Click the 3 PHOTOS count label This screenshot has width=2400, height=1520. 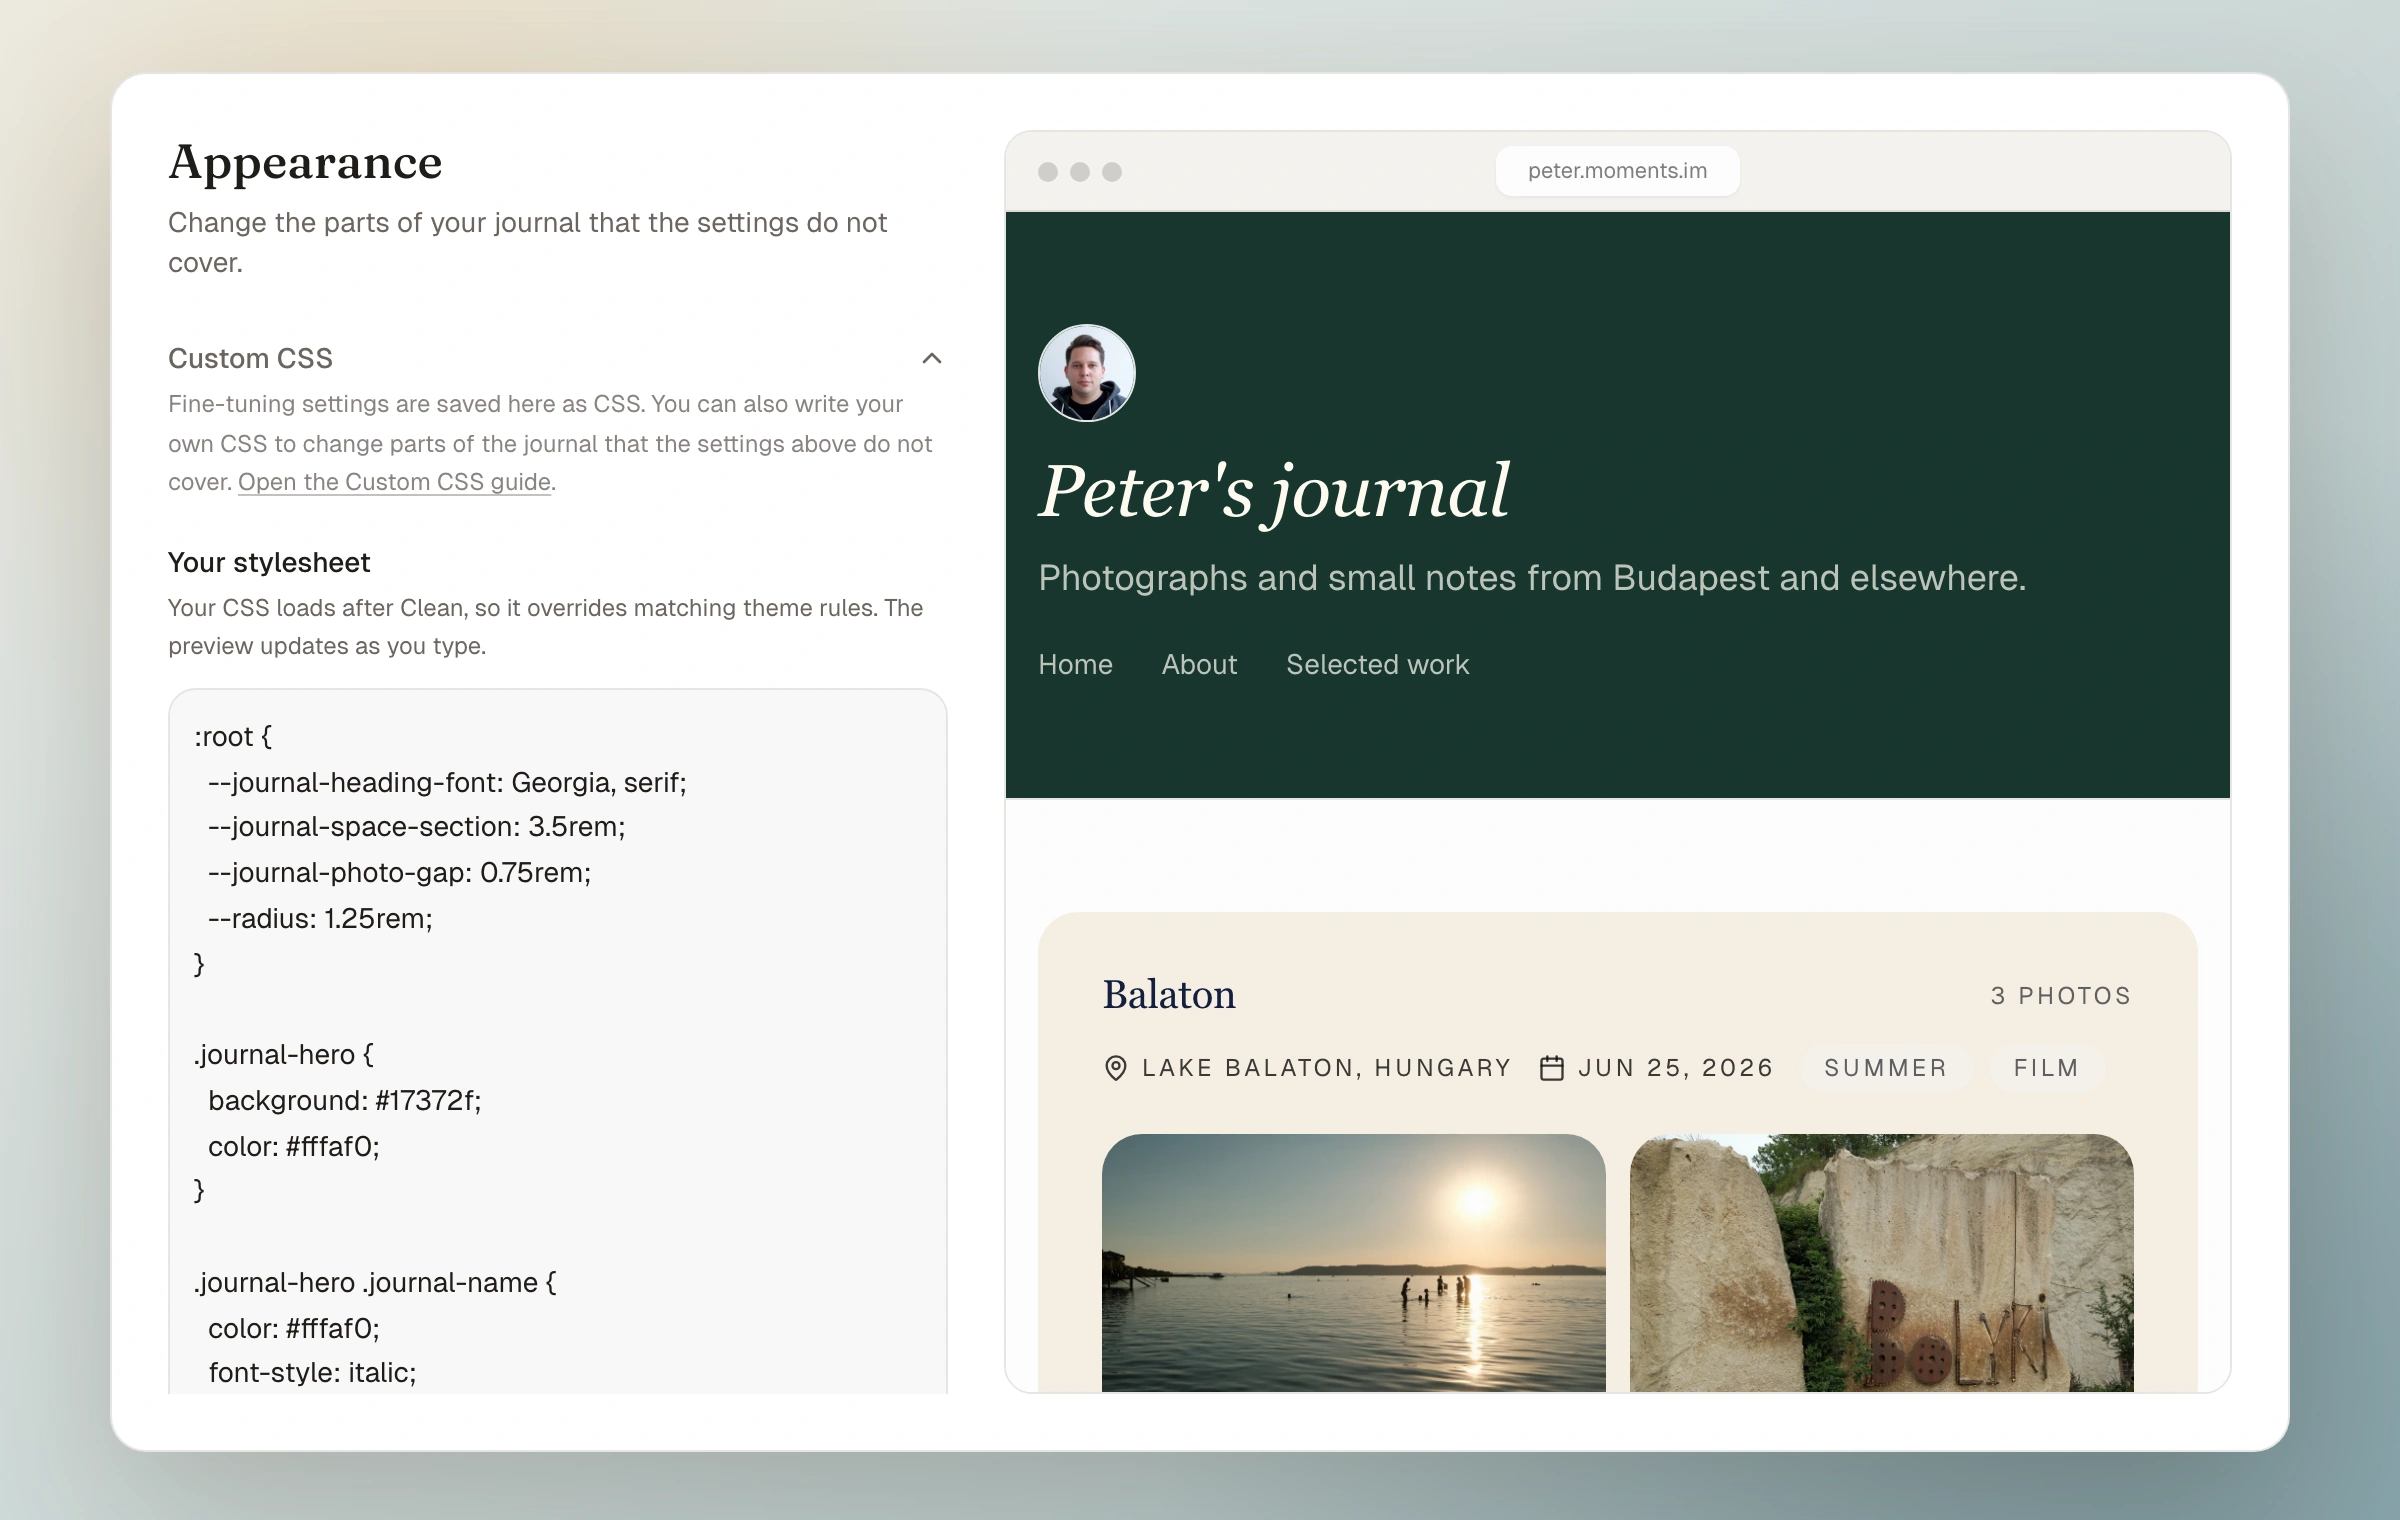2061,996
